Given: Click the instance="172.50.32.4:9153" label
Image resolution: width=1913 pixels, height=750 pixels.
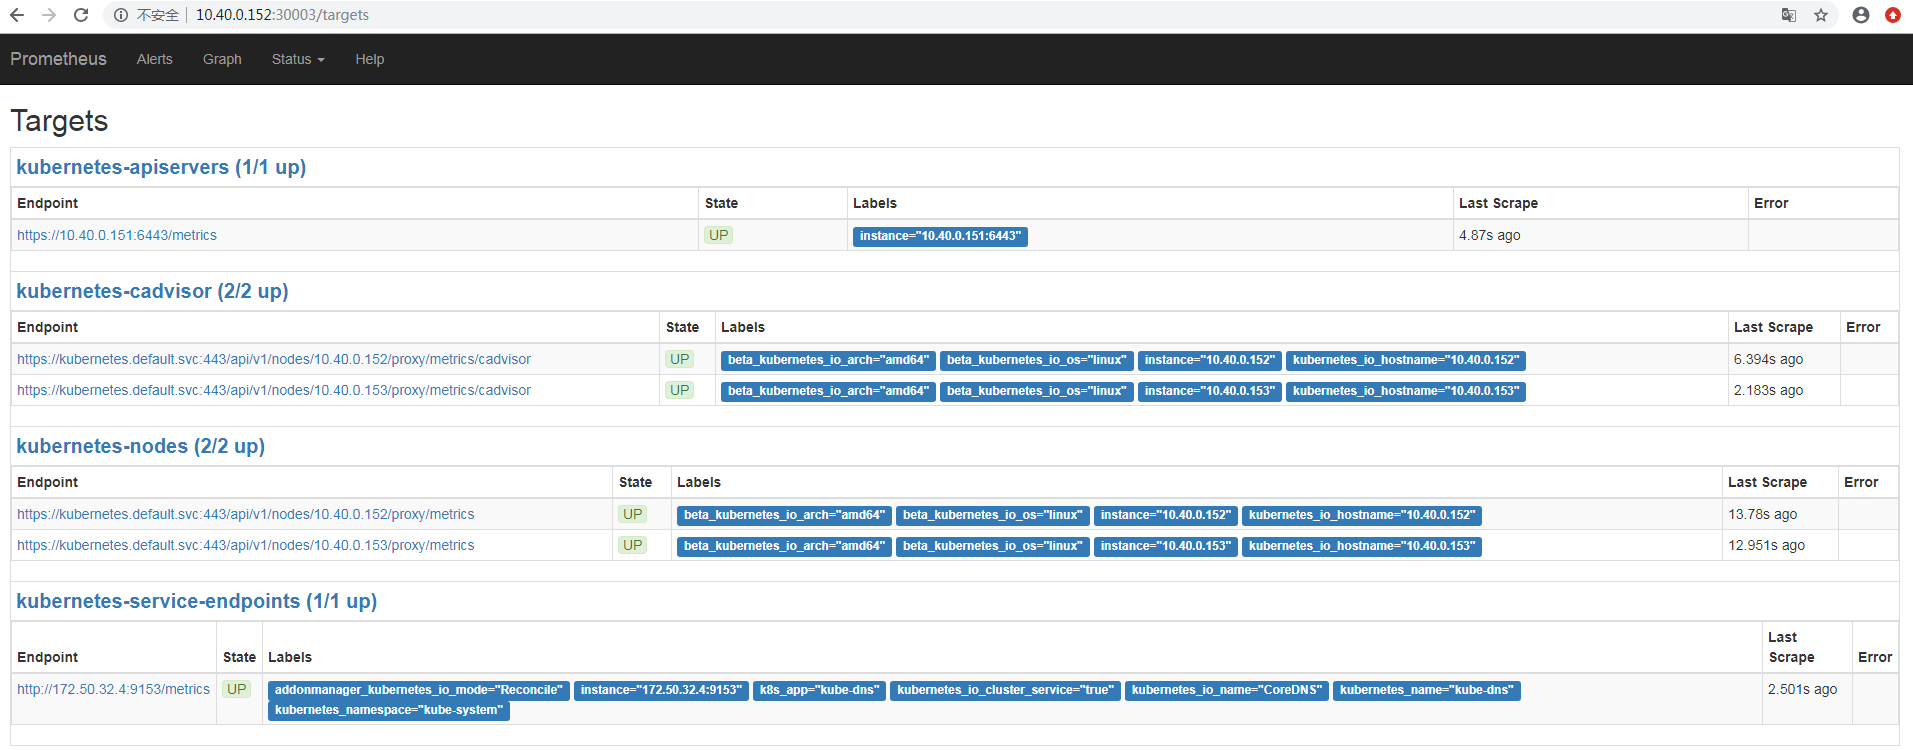Looking at the screenshot, I should point(661,690).
